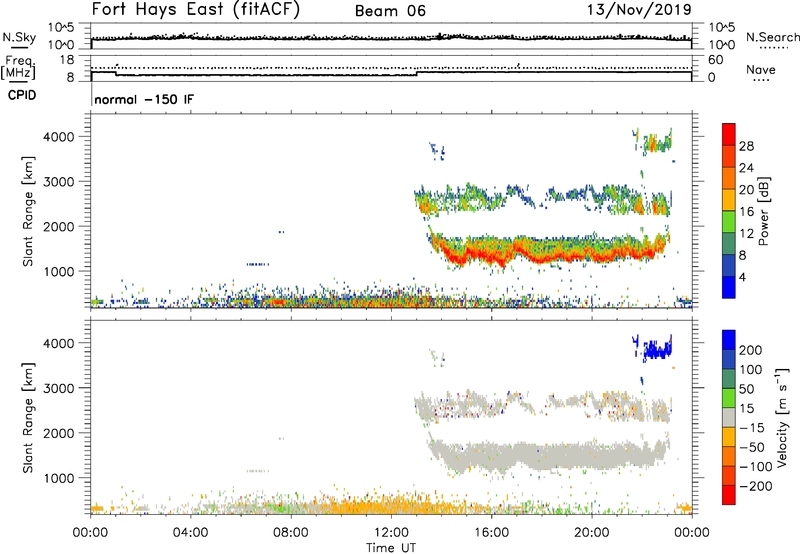Click the dark blue top Velocity colorbar segment
Image resolution: width=800 pixels, height=554 pixels.
tap(729, 340)
